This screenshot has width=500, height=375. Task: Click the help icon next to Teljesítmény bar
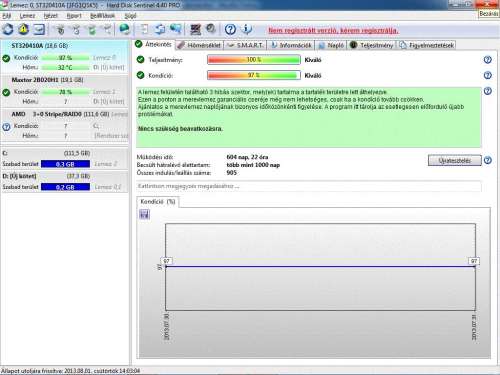pyautogui.click(x=487, y=60)
